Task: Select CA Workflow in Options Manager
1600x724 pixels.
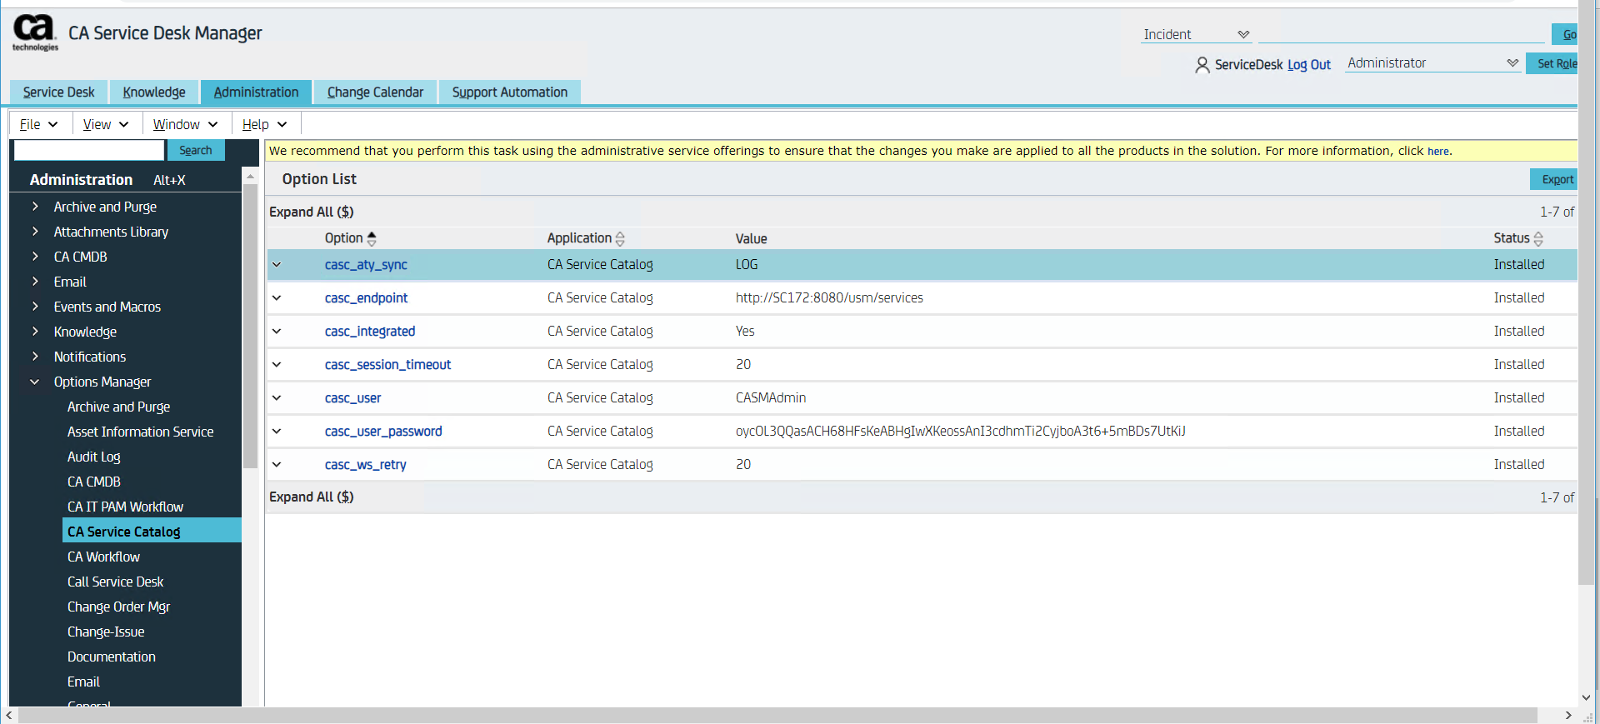Action: [104, 557]
